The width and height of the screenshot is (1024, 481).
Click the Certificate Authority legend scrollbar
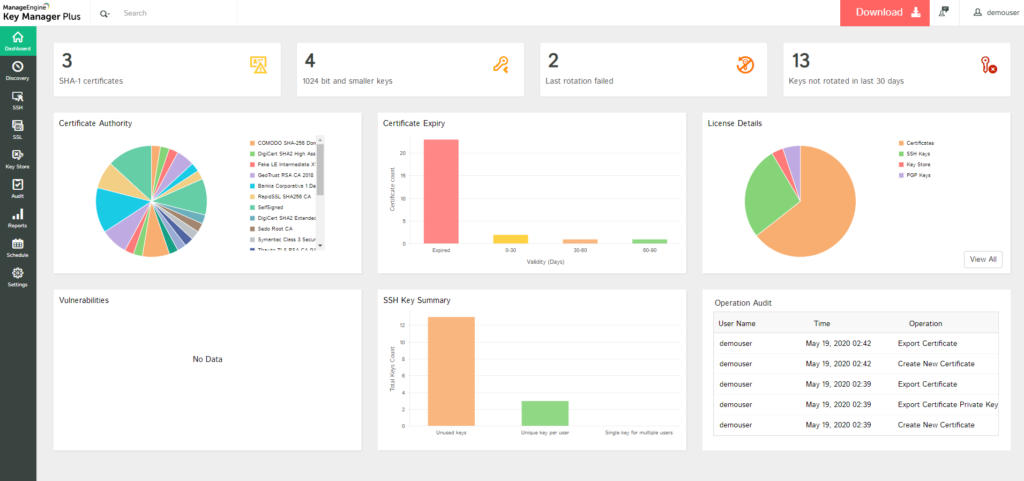tap(321, 170)
